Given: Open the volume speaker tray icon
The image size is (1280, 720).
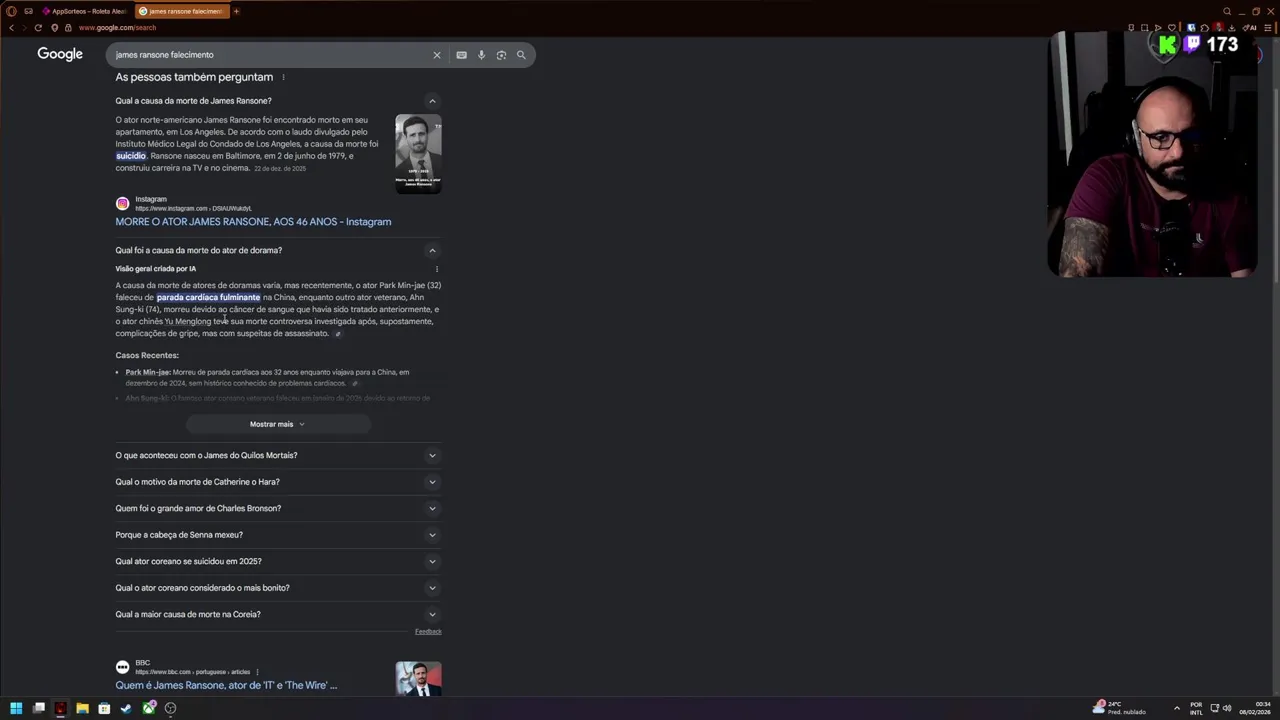Looking at the screenshot, I should click(1227, 708).
